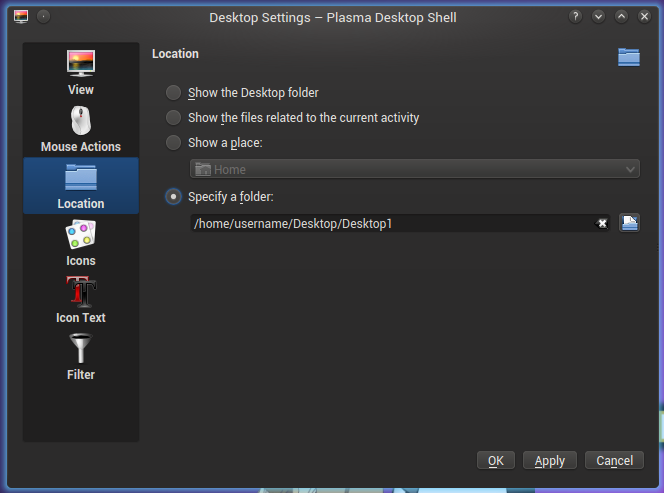Image resolution: width=664 pixels, height=493 pixels.
Task: Click the OK button
Action: pyautogui.click(x=496, y=460)
